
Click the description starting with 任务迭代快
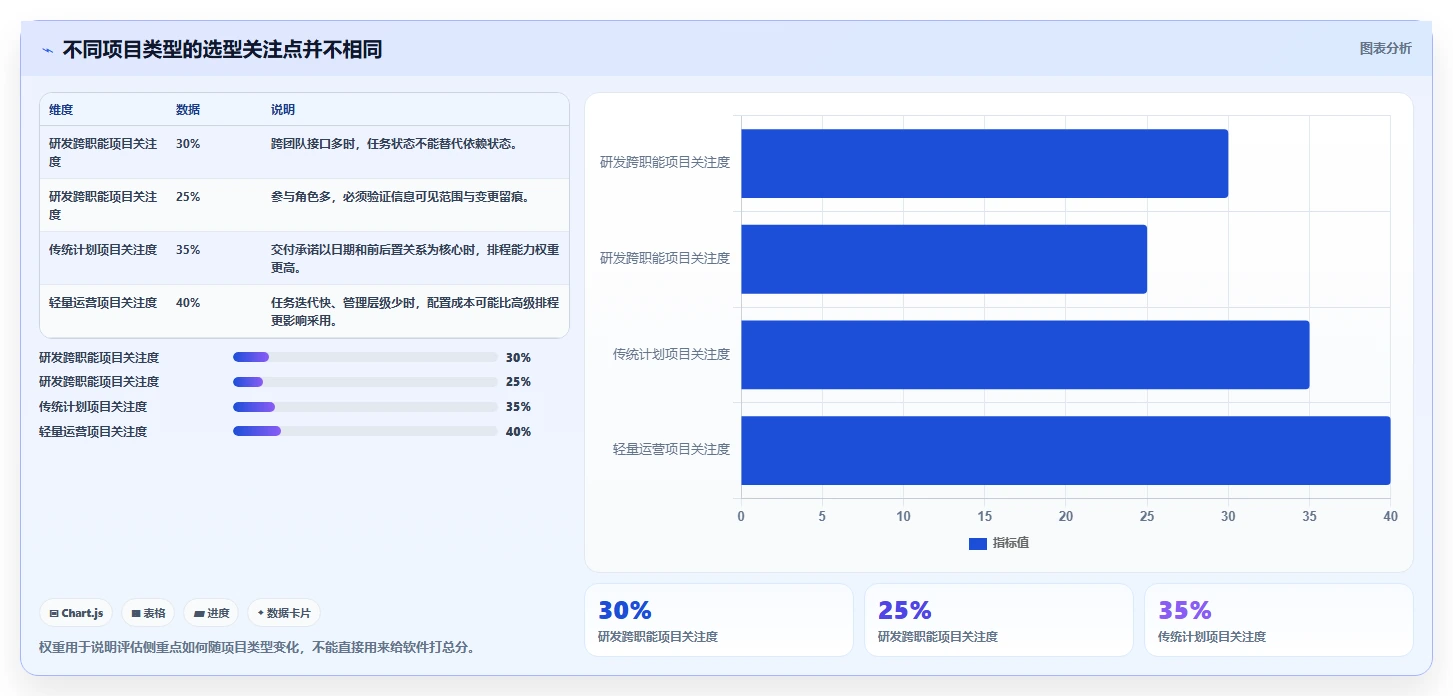click(x=415, y=312)
